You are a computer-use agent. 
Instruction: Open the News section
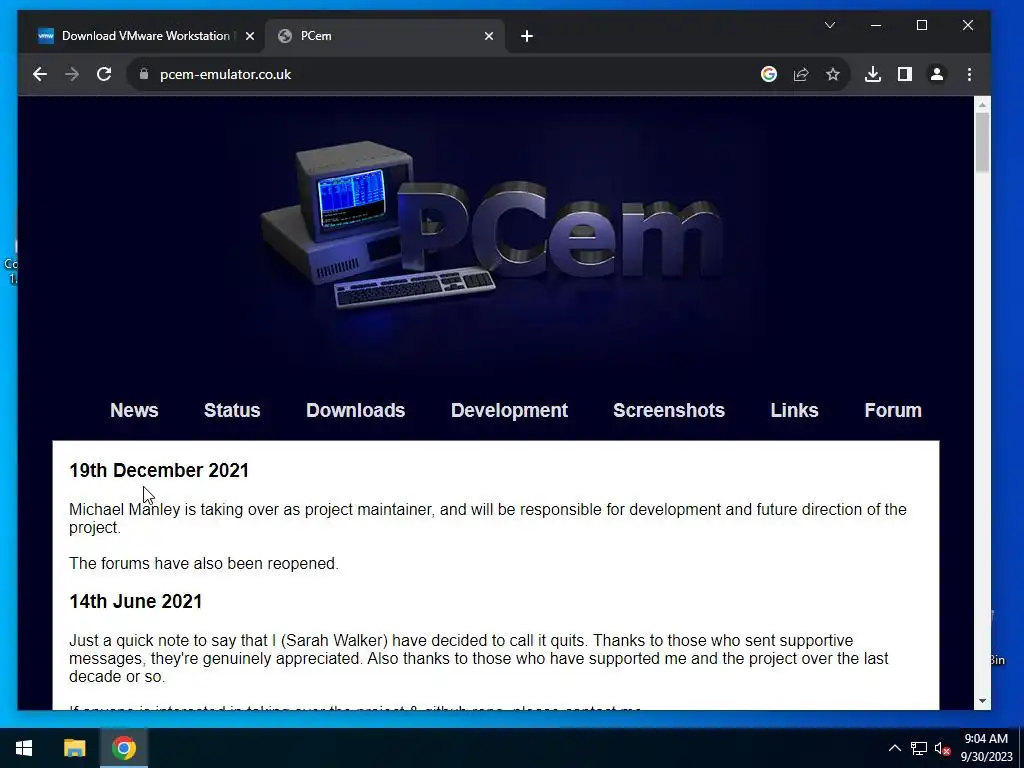pos(134,410)
